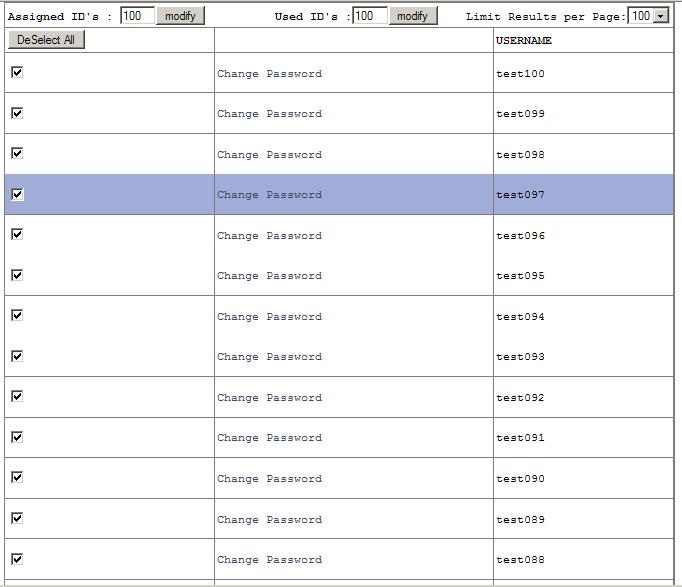Select the username text test089
This screenshot has height=587, width=682.
tap(520, 519)
